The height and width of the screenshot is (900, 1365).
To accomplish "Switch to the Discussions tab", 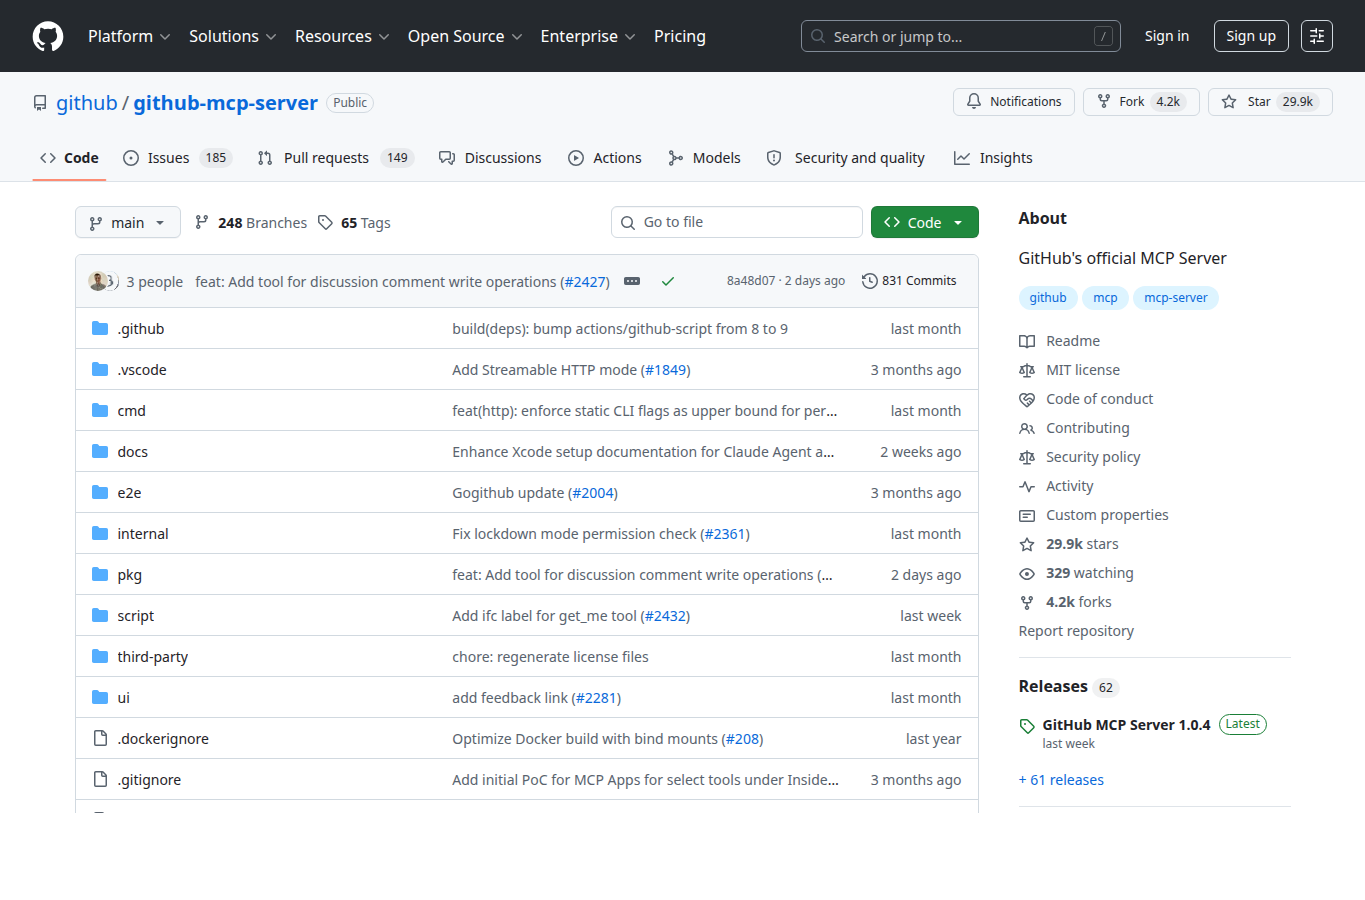I will tap(490, 158).
